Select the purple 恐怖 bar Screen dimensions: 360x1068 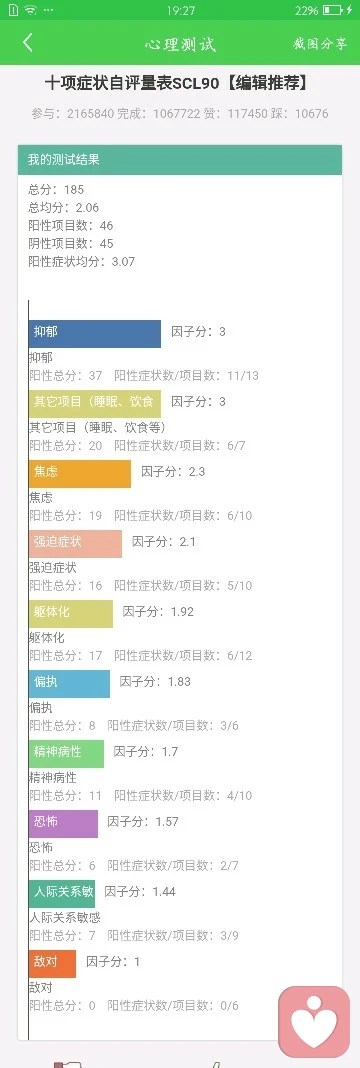tap(63, 823)
